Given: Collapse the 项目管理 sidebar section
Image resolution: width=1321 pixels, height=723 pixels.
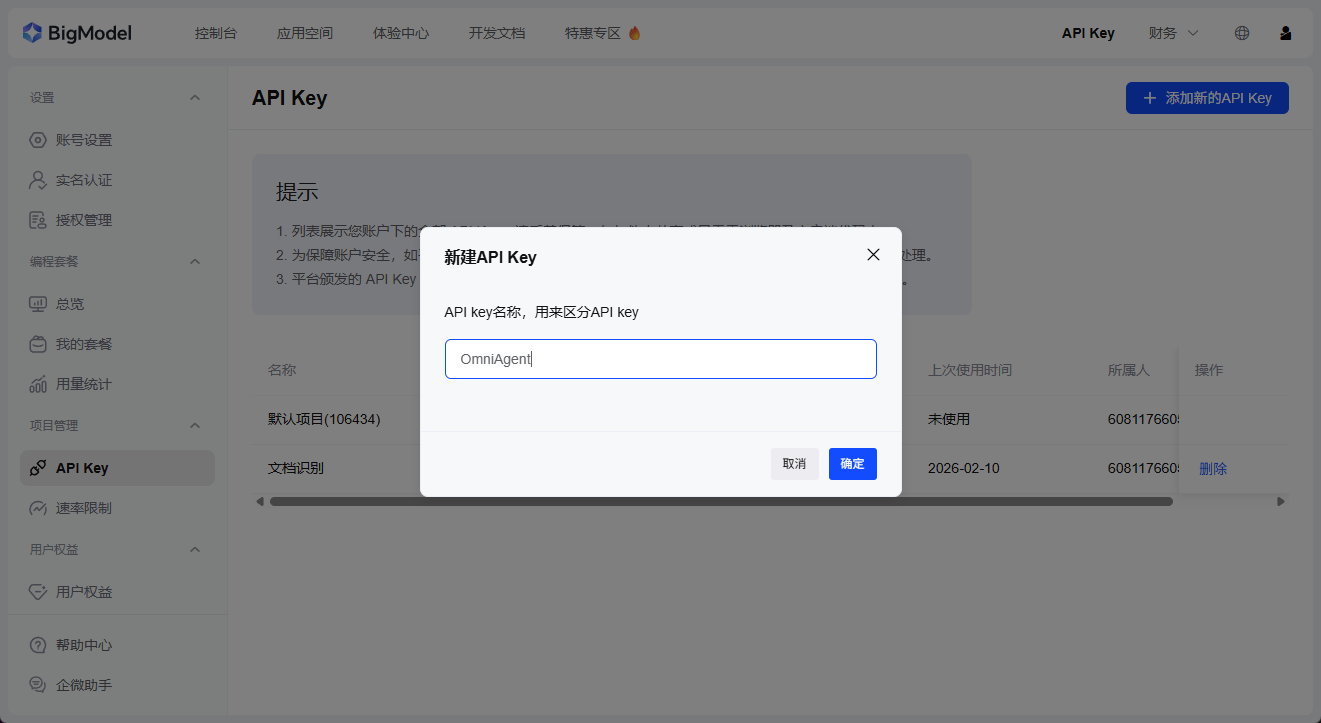Looking at the screenshot, I should [x=195, y=426].
